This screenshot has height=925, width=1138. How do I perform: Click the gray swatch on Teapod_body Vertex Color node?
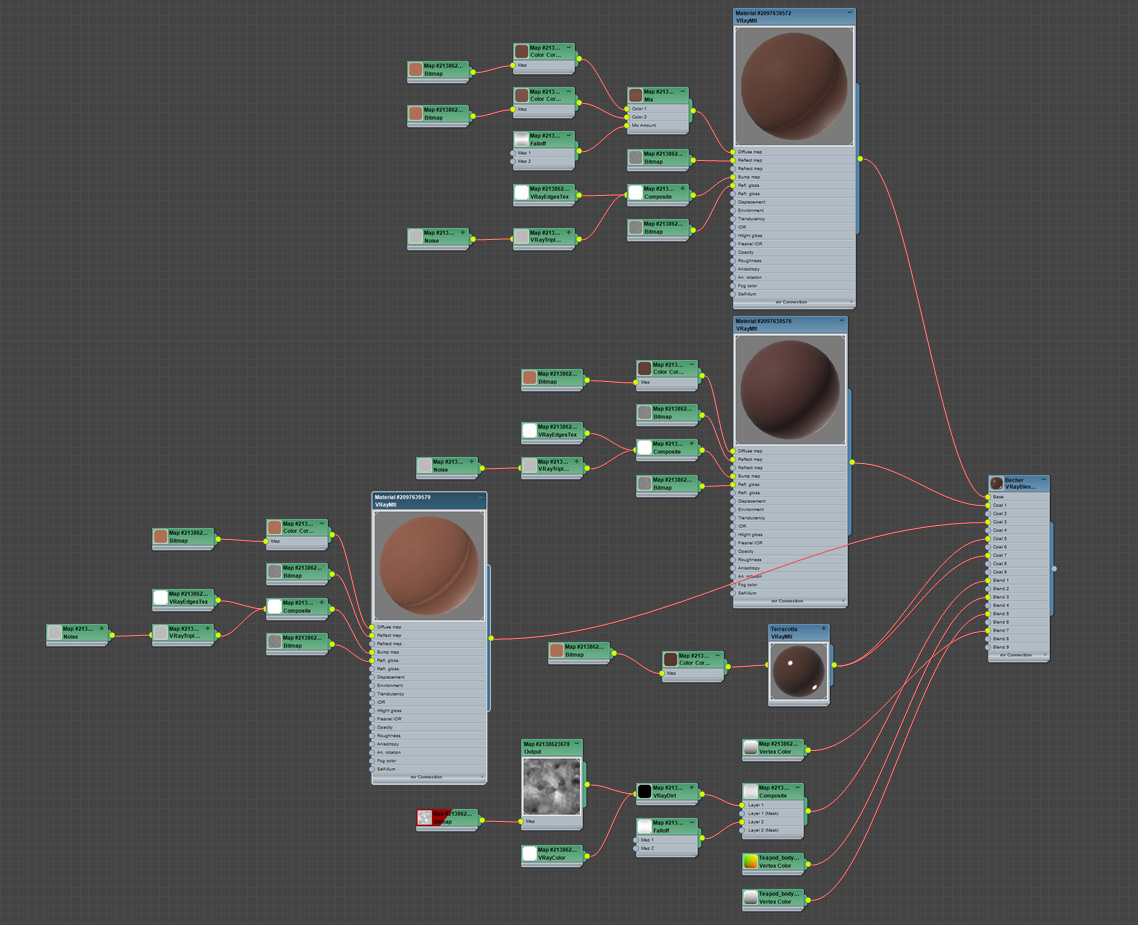click(x=750, y=897)
